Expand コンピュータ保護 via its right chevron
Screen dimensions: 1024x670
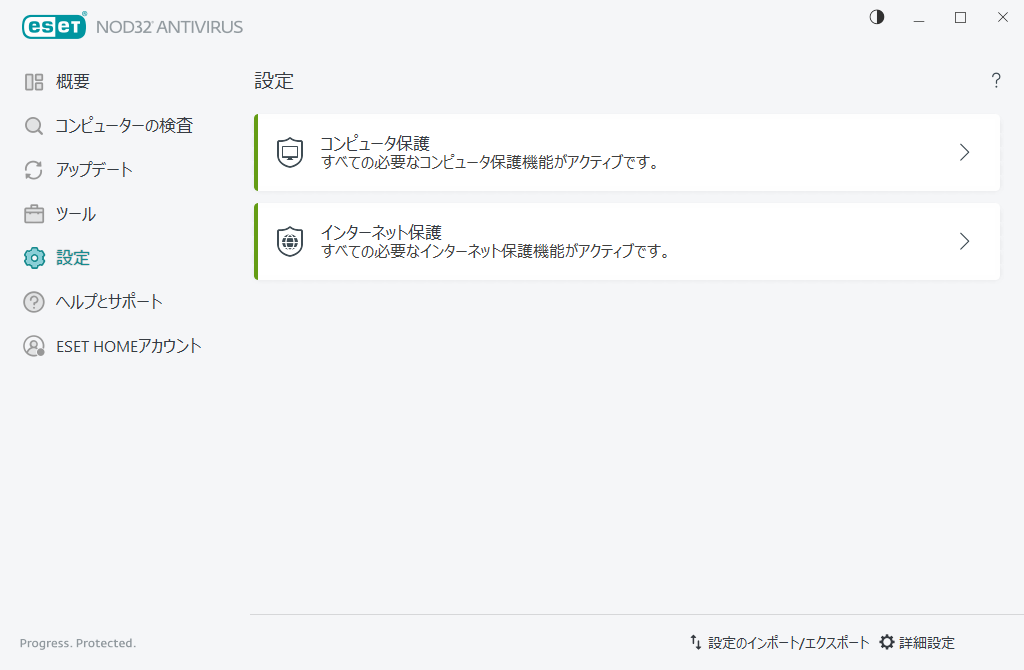[963, 152]
